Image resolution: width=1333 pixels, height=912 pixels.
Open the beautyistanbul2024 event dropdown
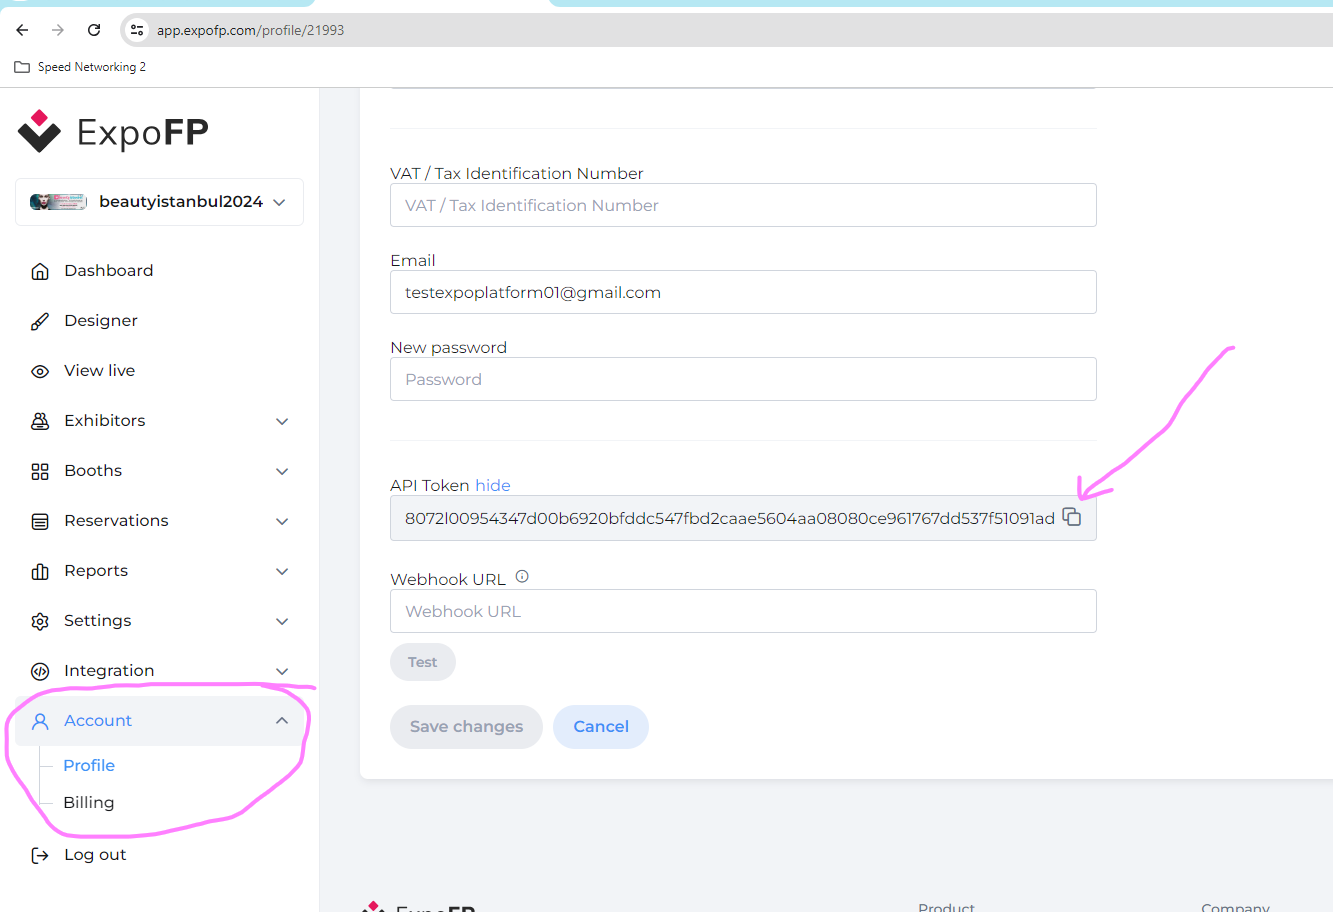coord(160,202)
